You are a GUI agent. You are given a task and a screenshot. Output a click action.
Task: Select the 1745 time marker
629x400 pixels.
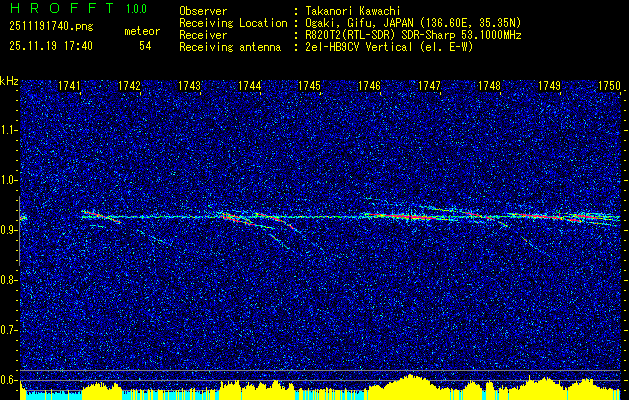[x=310, y=86]
